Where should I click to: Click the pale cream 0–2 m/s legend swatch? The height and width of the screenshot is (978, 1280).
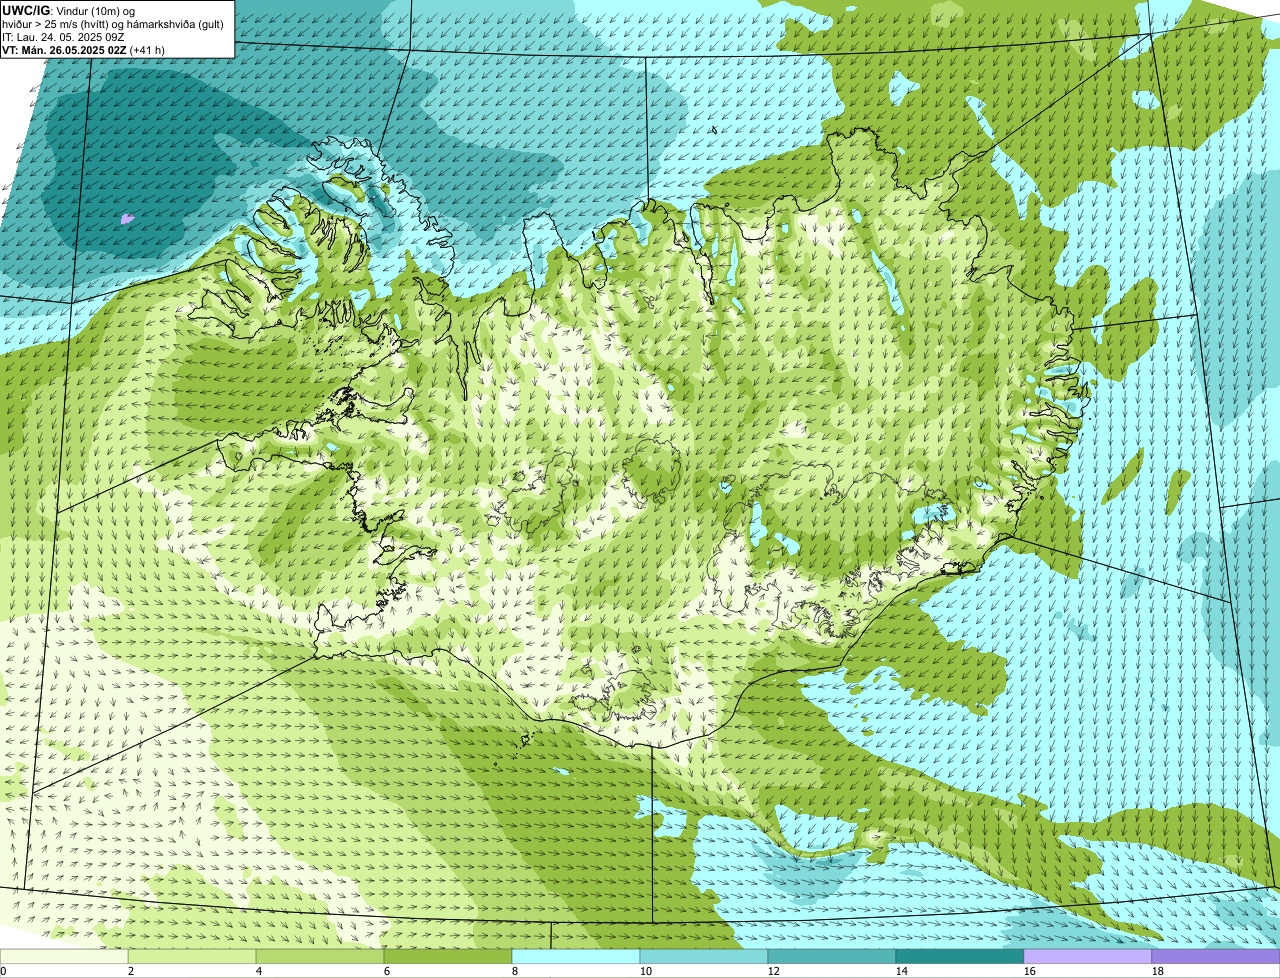pyautogui.click(x=64, y=956)
